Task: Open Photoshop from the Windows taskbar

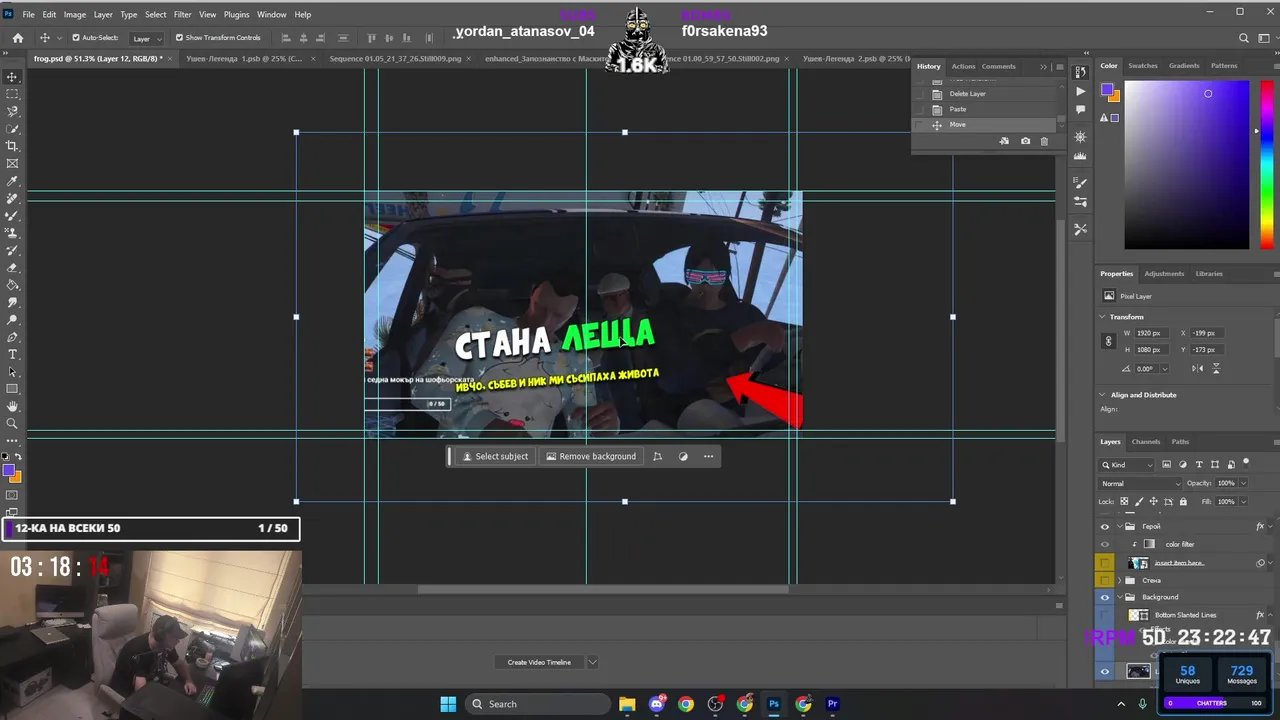Action: [774, 704]
